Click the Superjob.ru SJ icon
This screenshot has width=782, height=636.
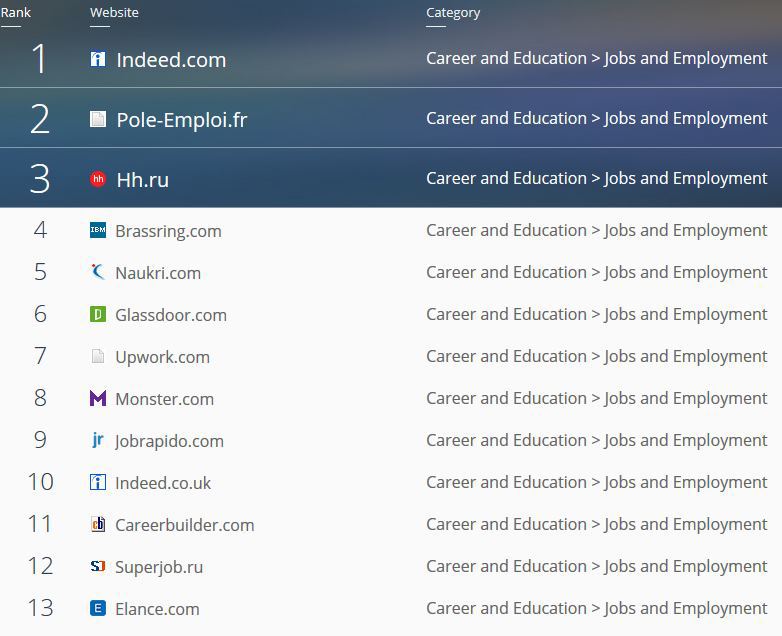pyautogui.click(x=98, y=566)
